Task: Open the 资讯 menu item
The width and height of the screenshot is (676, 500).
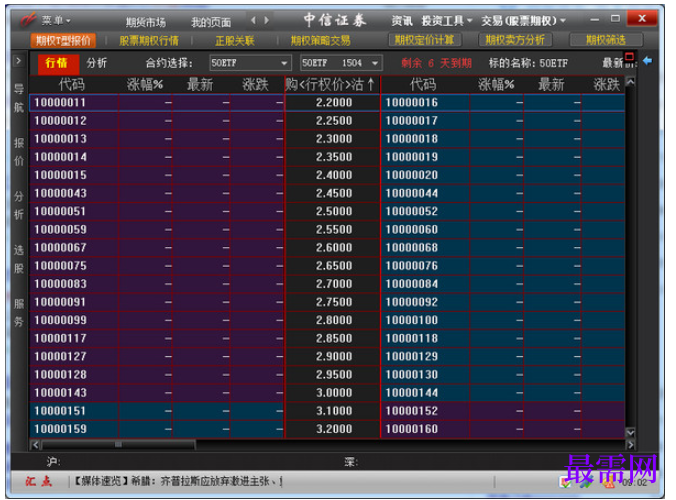Action: click(402, 20)
